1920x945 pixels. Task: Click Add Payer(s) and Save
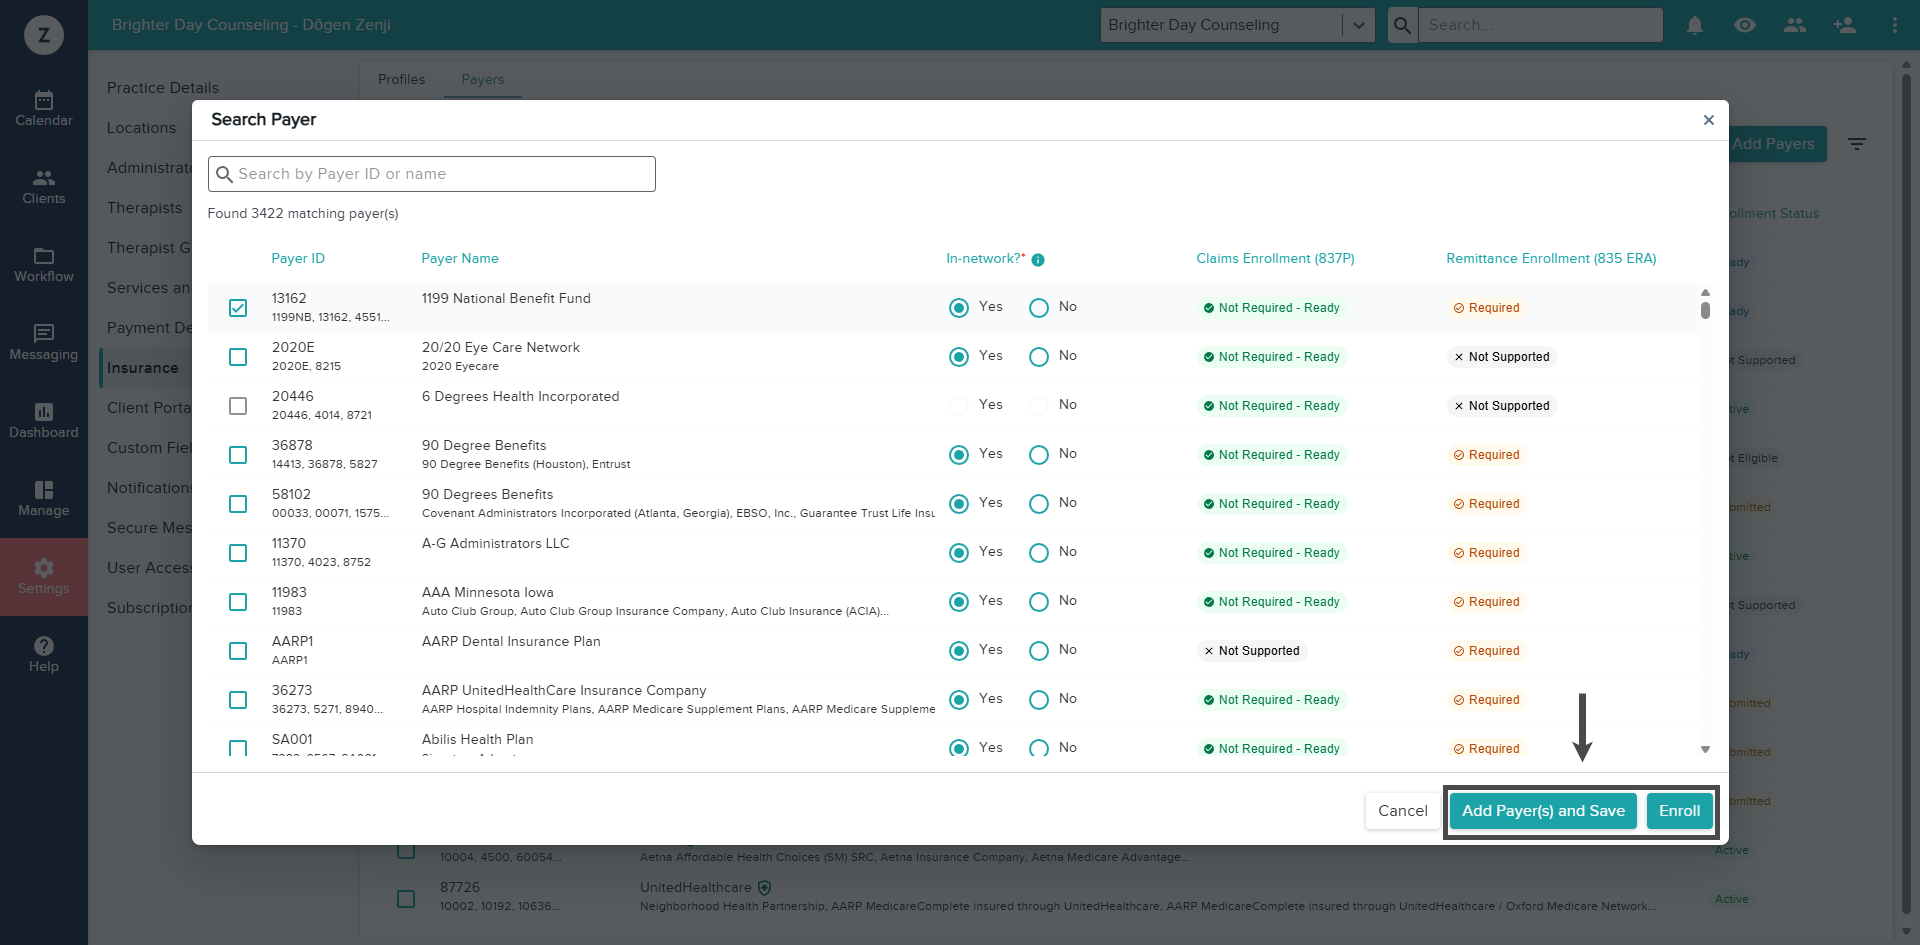pyautogui.click(x=1544, y=811)
